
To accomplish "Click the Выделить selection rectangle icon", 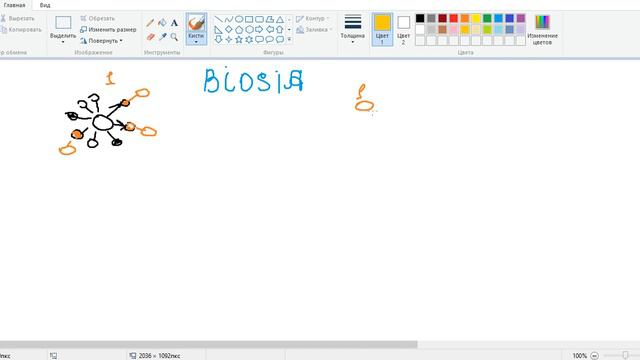I will [63, 22].
